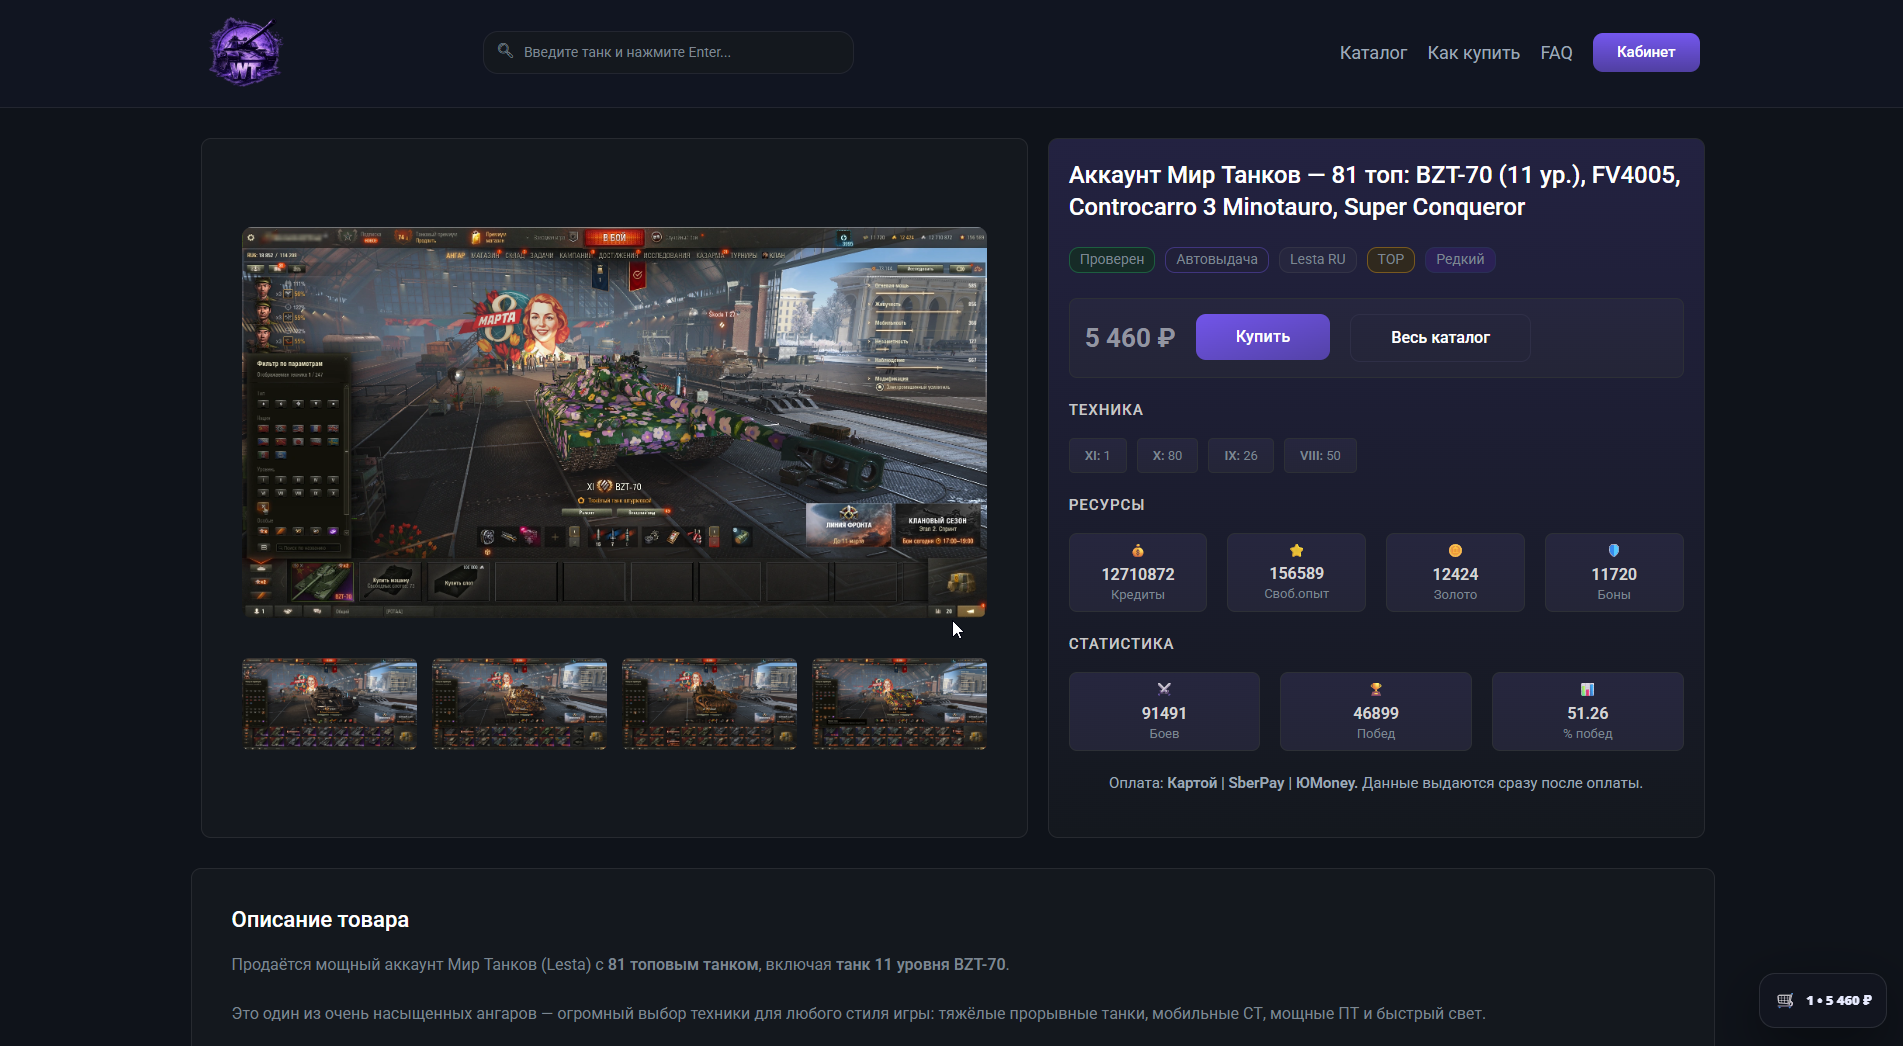Open the shopping cart widget icon
Image resolution: width=1903 pixels, height=1046 pixels.
[1785, 1000]
